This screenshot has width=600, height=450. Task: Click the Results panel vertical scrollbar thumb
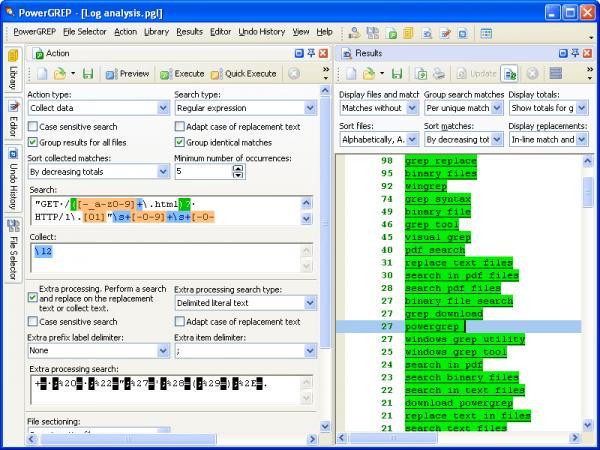[588, 191]
